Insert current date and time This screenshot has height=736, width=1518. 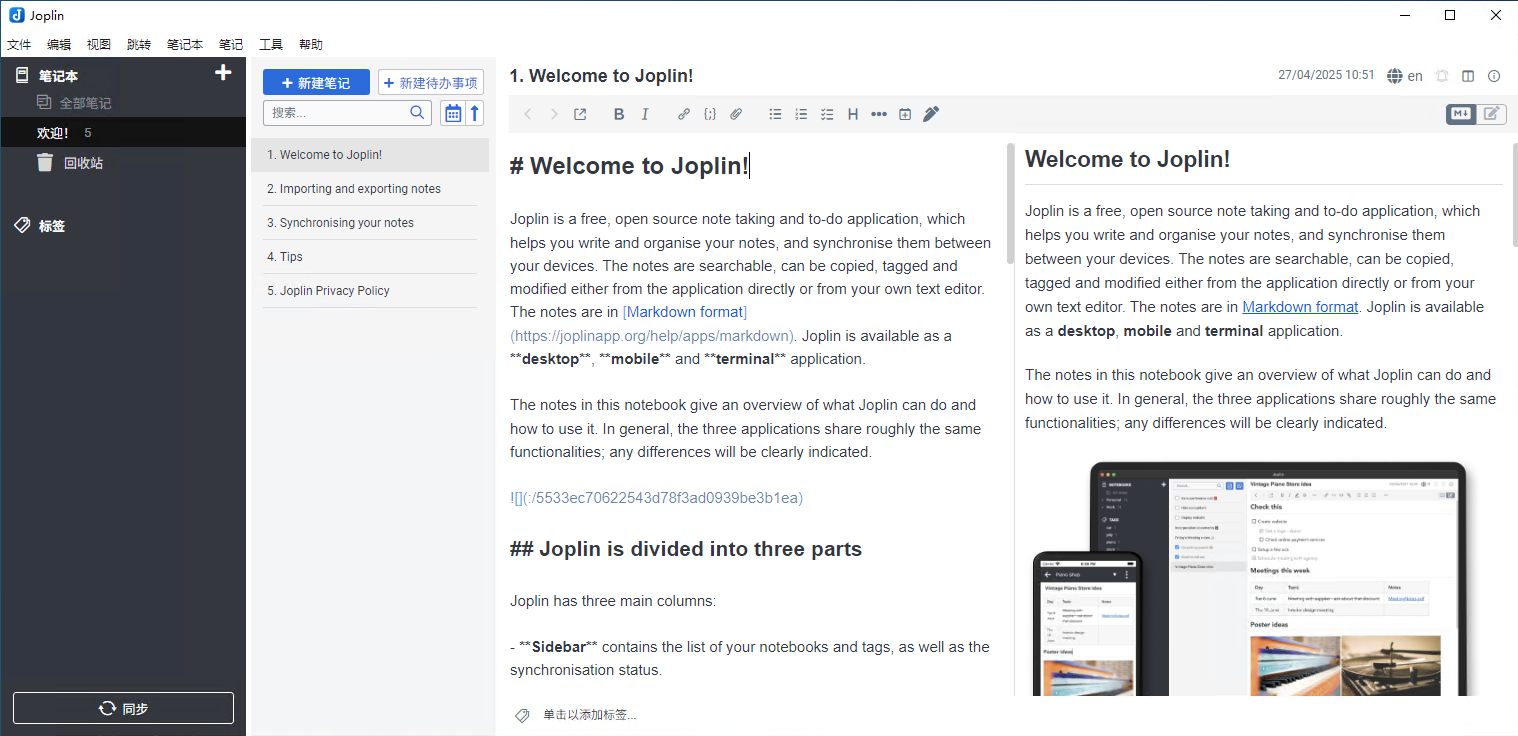click(x=905, y=114)
